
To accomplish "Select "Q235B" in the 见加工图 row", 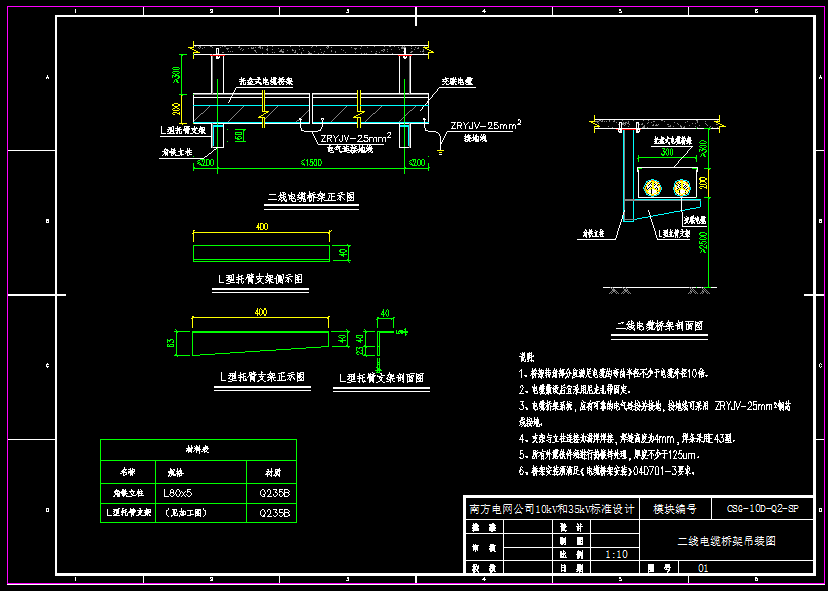I will pyautogui.click(x=274, y=513).
